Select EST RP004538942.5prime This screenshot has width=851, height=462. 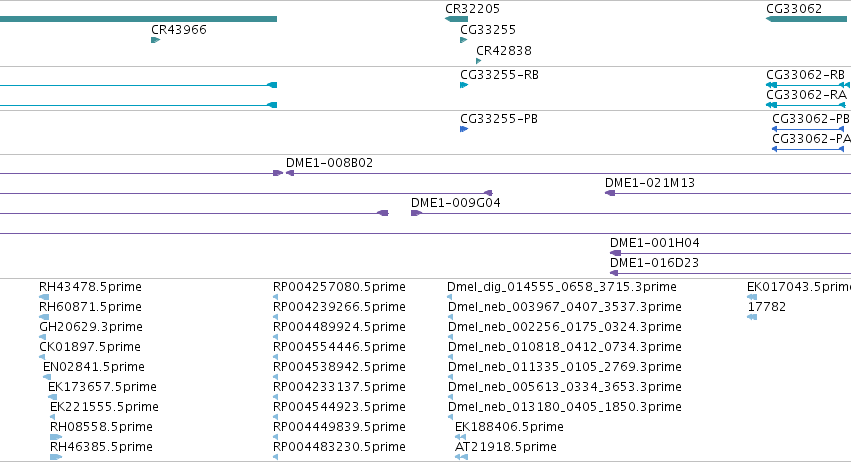point(339,368)
